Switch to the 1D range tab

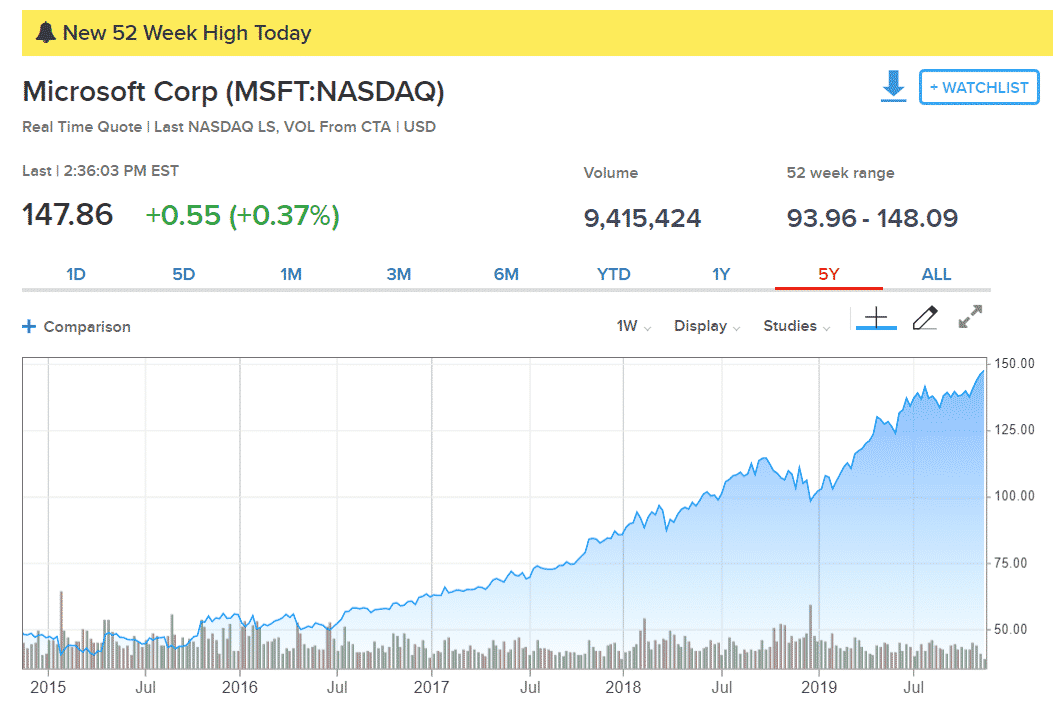(x=76, y=274)
